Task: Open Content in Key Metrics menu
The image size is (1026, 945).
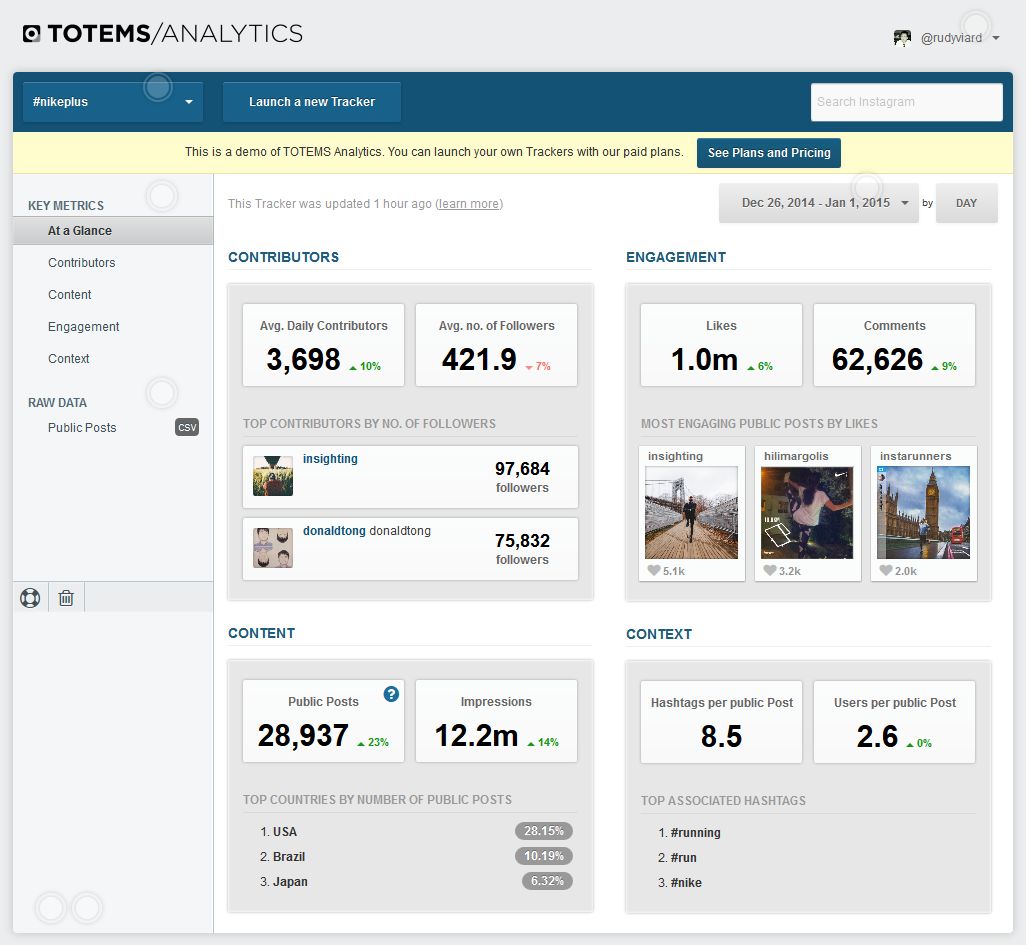Action: point(69,294)
